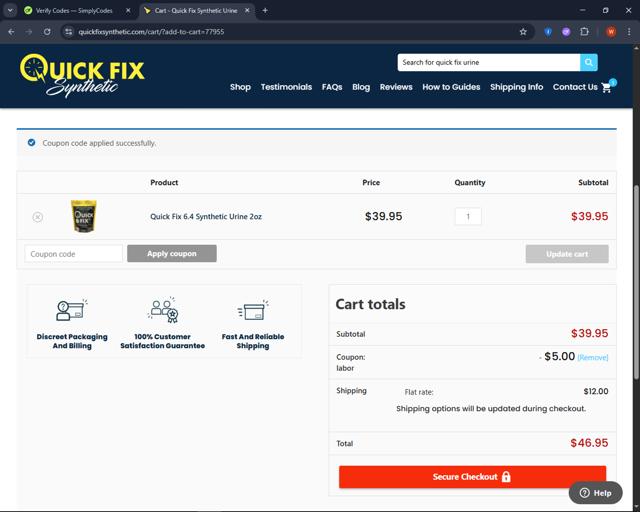
Task: Close the Verify Codes tab
Action: click(x=128, y=11)
